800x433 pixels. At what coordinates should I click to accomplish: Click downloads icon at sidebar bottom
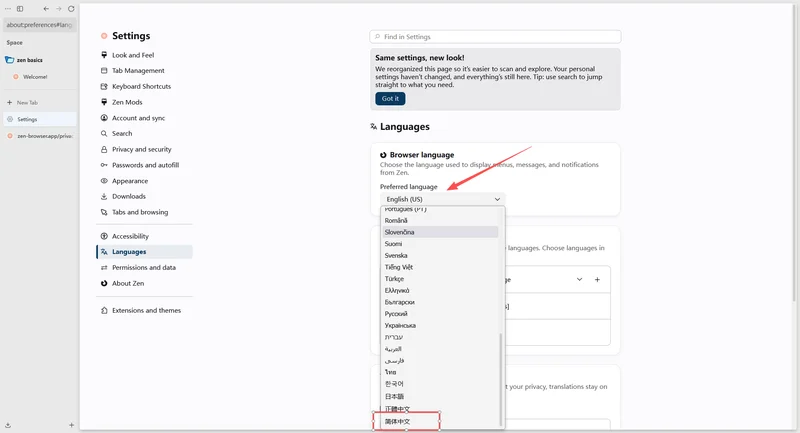[x=8, y=425]
